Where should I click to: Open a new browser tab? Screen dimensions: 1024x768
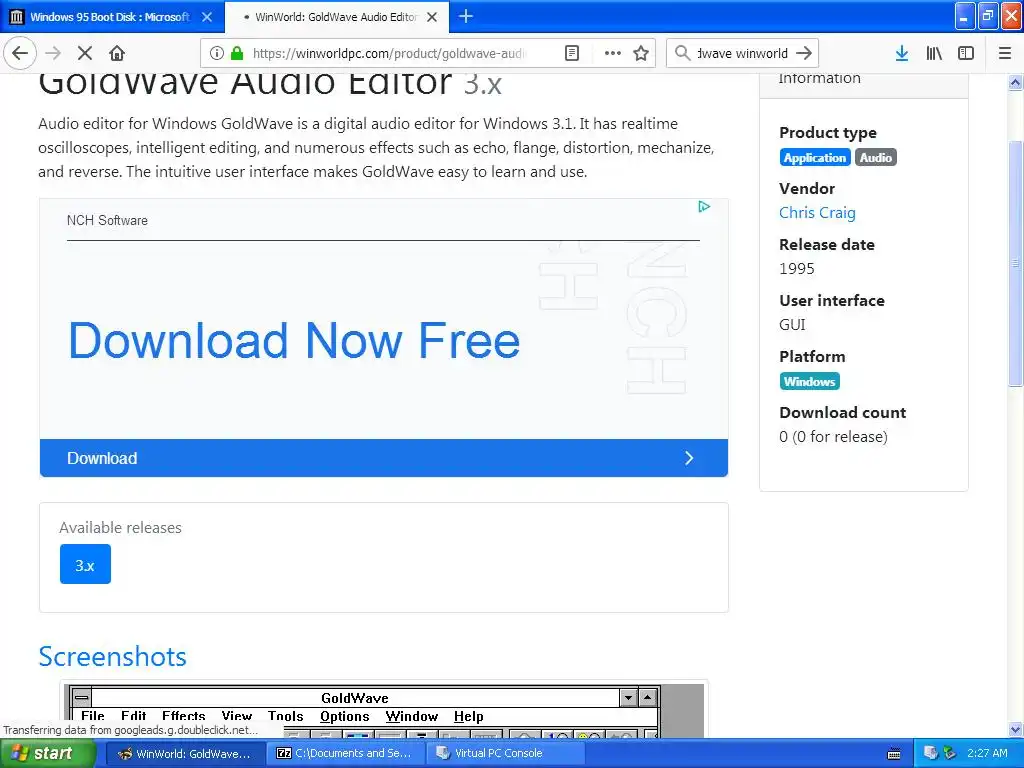(x=466, y=16)
